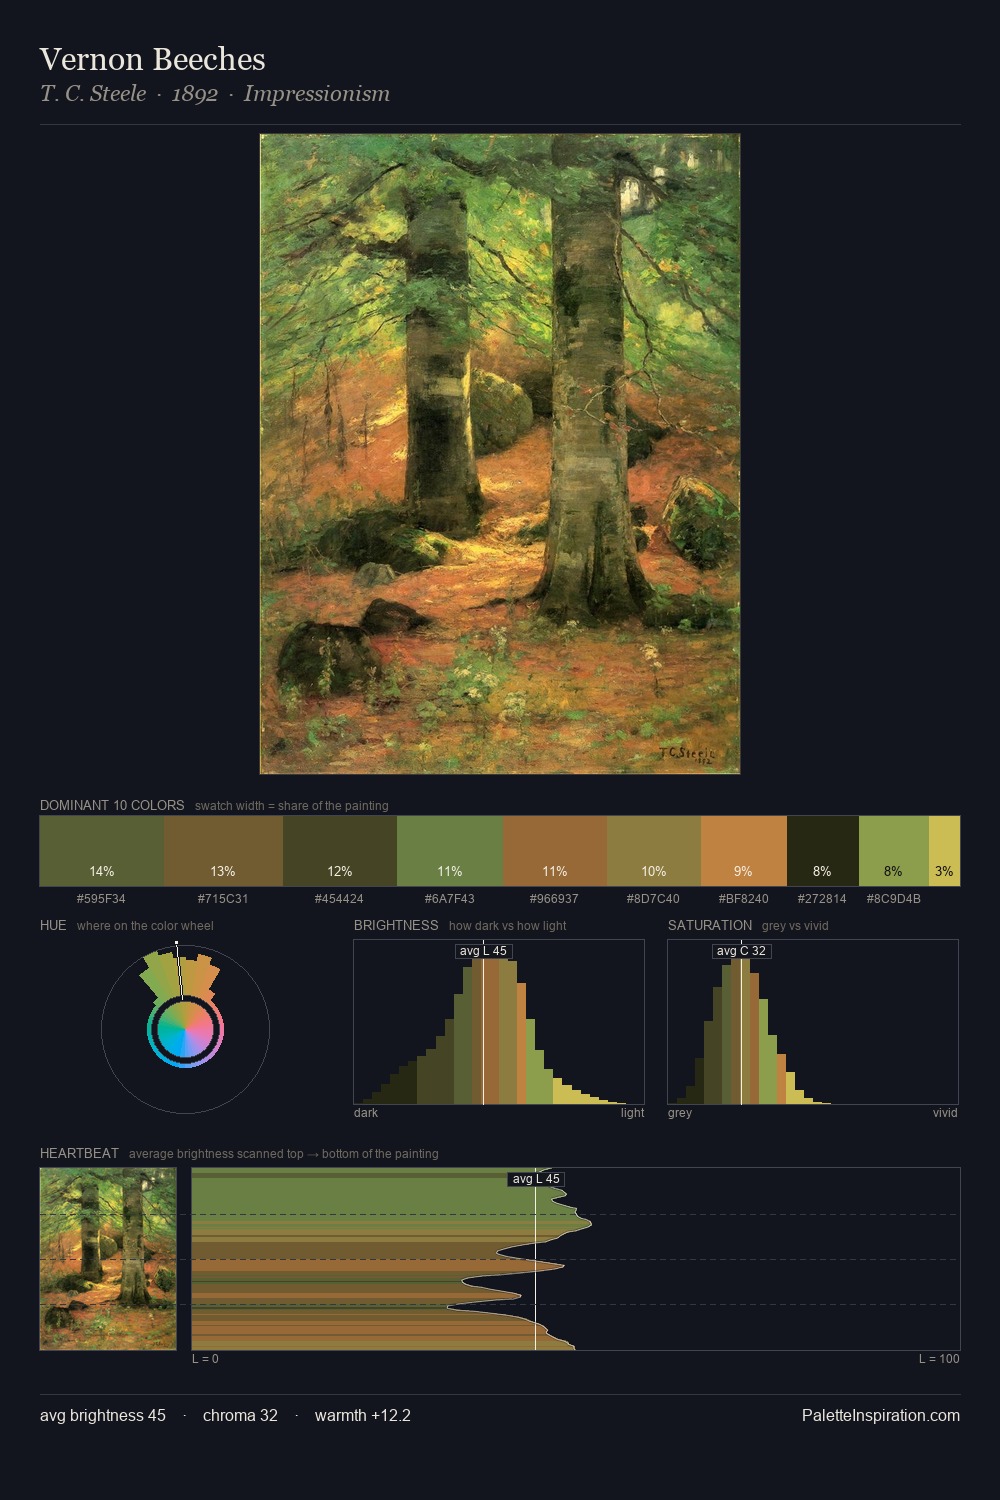Select the 9% orange swatch #BF8240
1000x1500 pixels.
click(744, 851)
